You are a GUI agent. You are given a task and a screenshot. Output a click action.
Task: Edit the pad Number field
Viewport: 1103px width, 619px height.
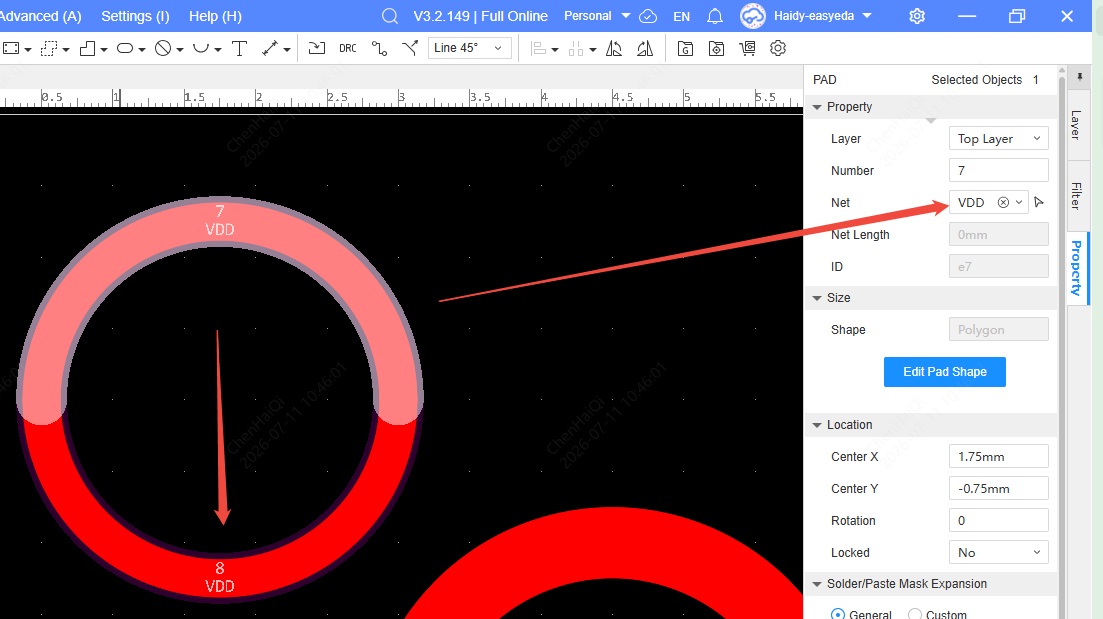(998, 170)
